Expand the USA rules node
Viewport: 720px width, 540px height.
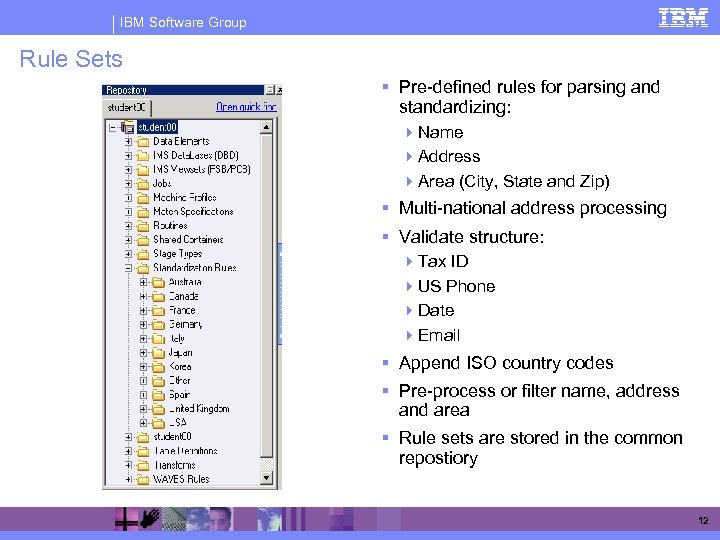pos(143,423)
